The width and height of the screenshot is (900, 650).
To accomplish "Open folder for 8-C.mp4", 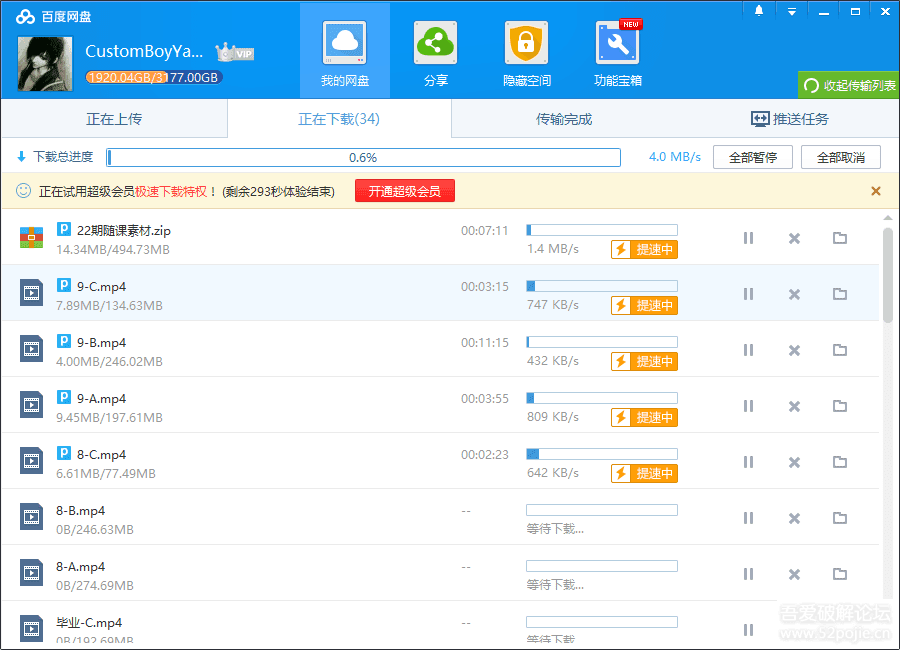I will coord(840,462).
